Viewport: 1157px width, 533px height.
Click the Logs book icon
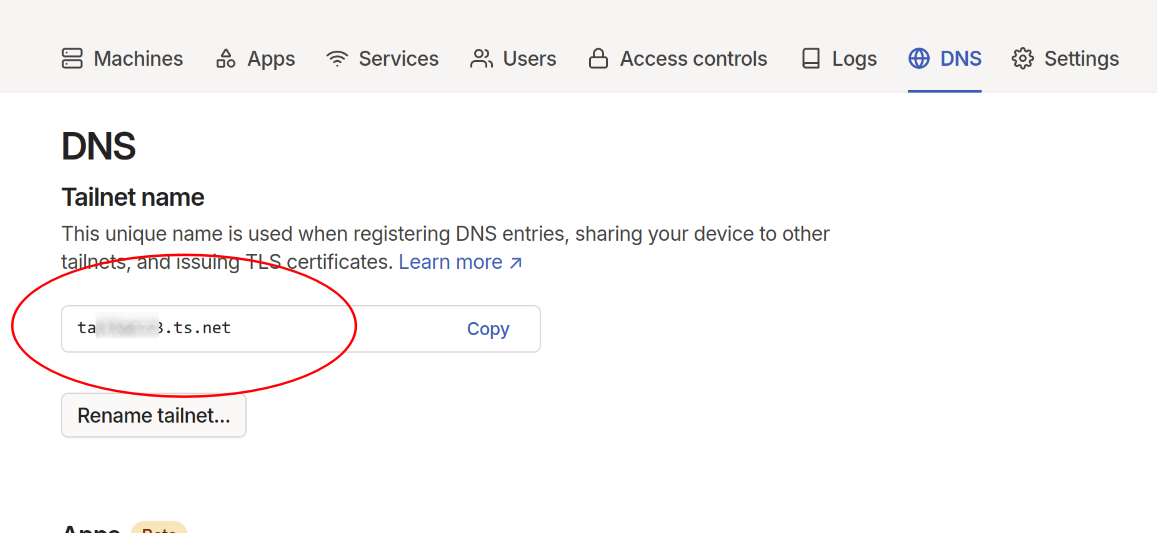point(811,59)
